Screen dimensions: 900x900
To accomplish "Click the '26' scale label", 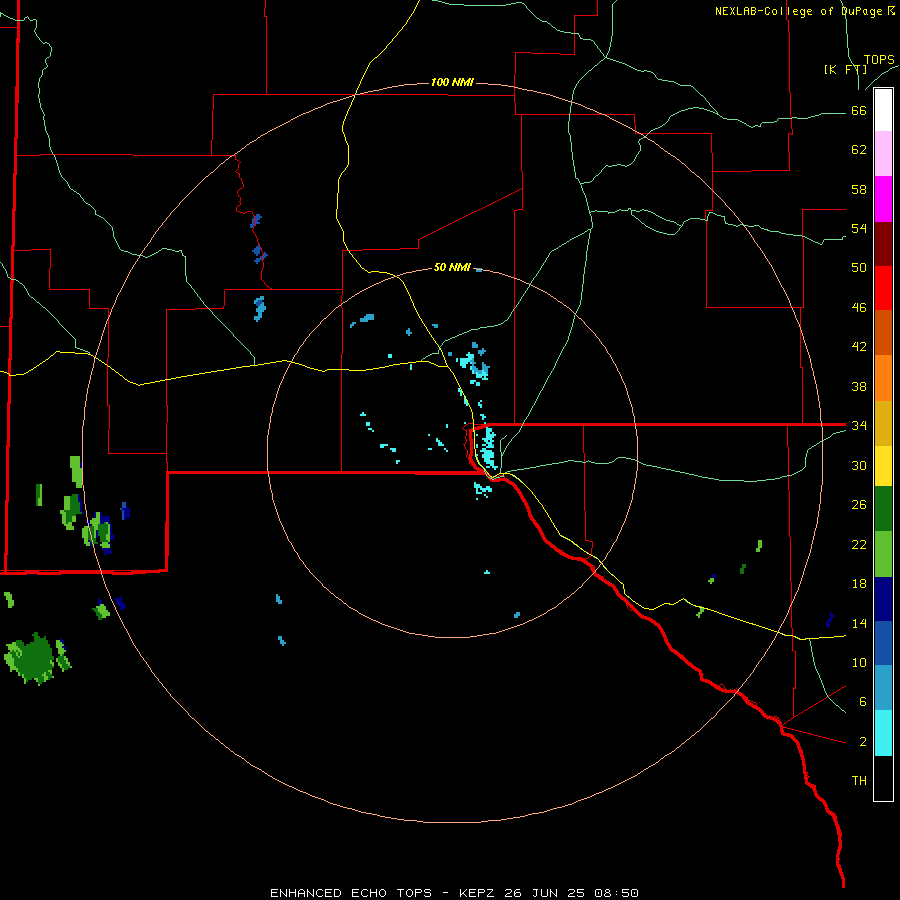I will coord(859,505).
